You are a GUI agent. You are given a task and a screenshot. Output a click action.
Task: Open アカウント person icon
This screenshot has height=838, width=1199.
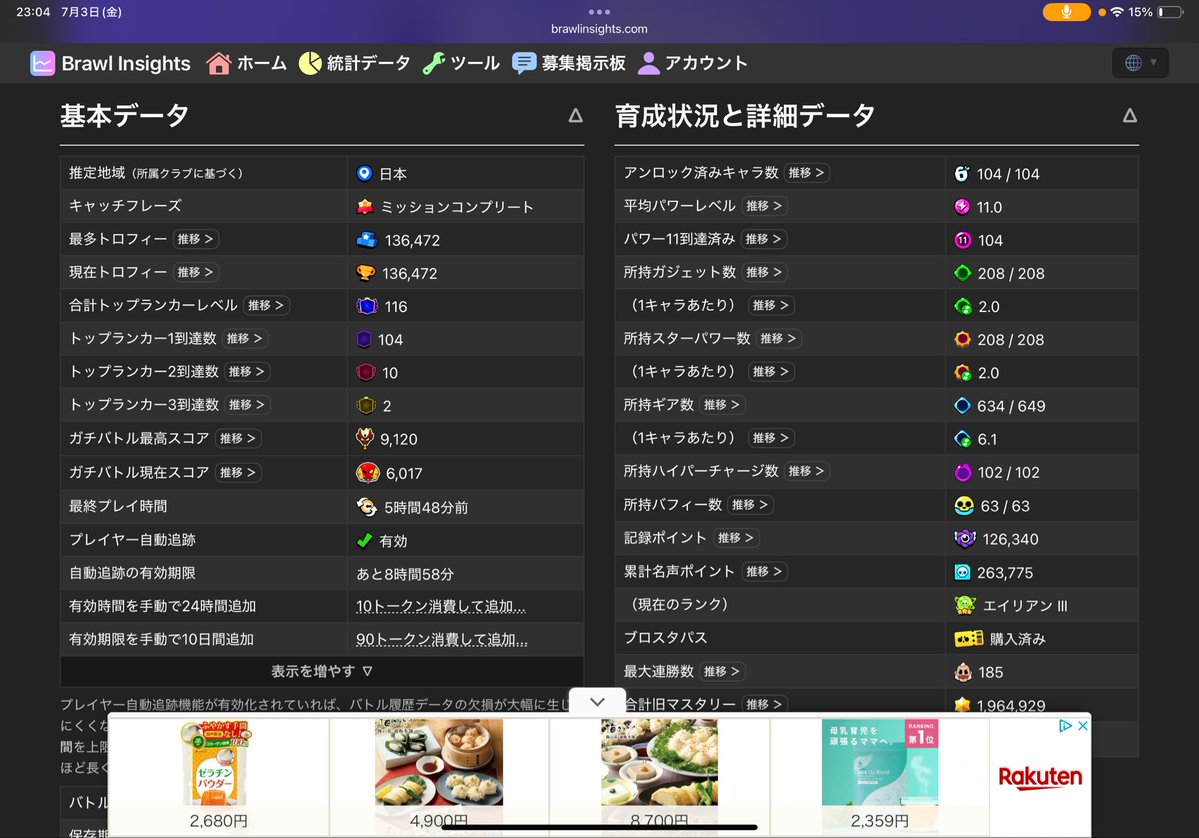[648, 63]
